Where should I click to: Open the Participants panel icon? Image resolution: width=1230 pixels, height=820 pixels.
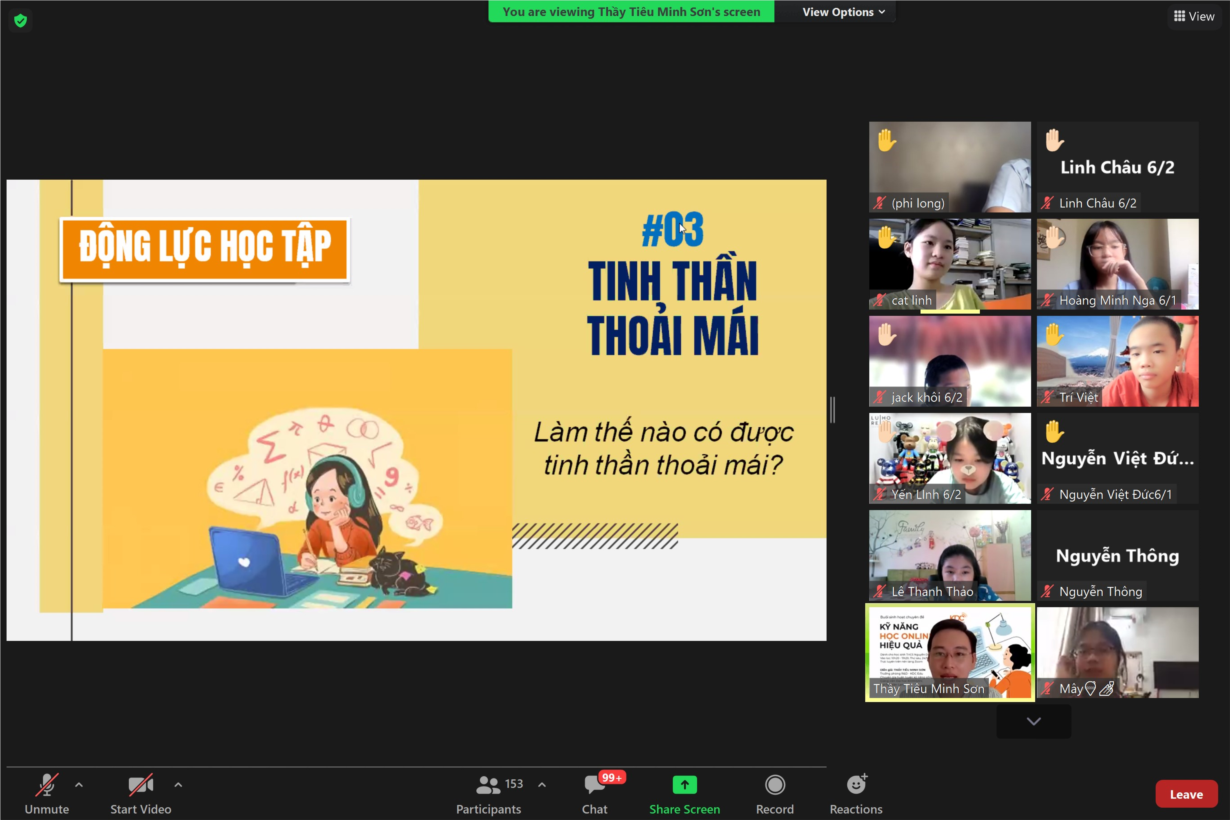pyautogui.click(x=488, y=785)
